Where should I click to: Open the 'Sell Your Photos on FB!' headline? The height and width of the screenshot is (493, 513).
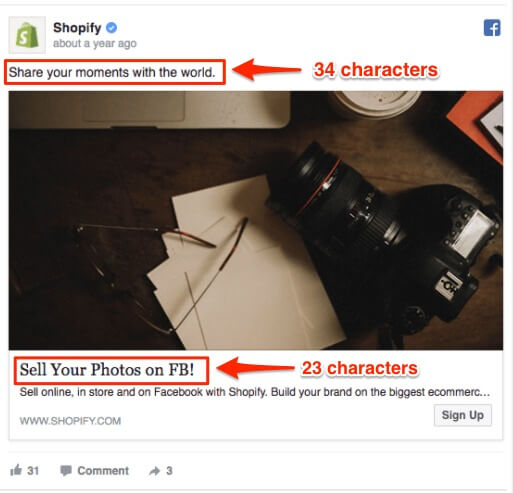point(107,370)
